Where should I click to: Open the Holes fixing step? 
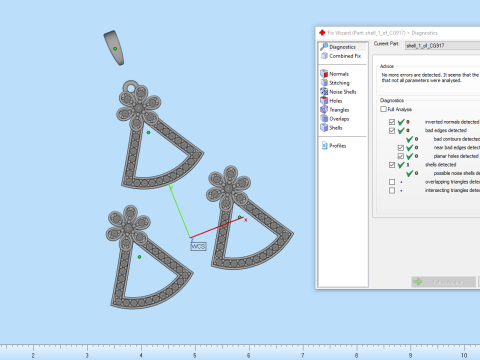point(331,101)
